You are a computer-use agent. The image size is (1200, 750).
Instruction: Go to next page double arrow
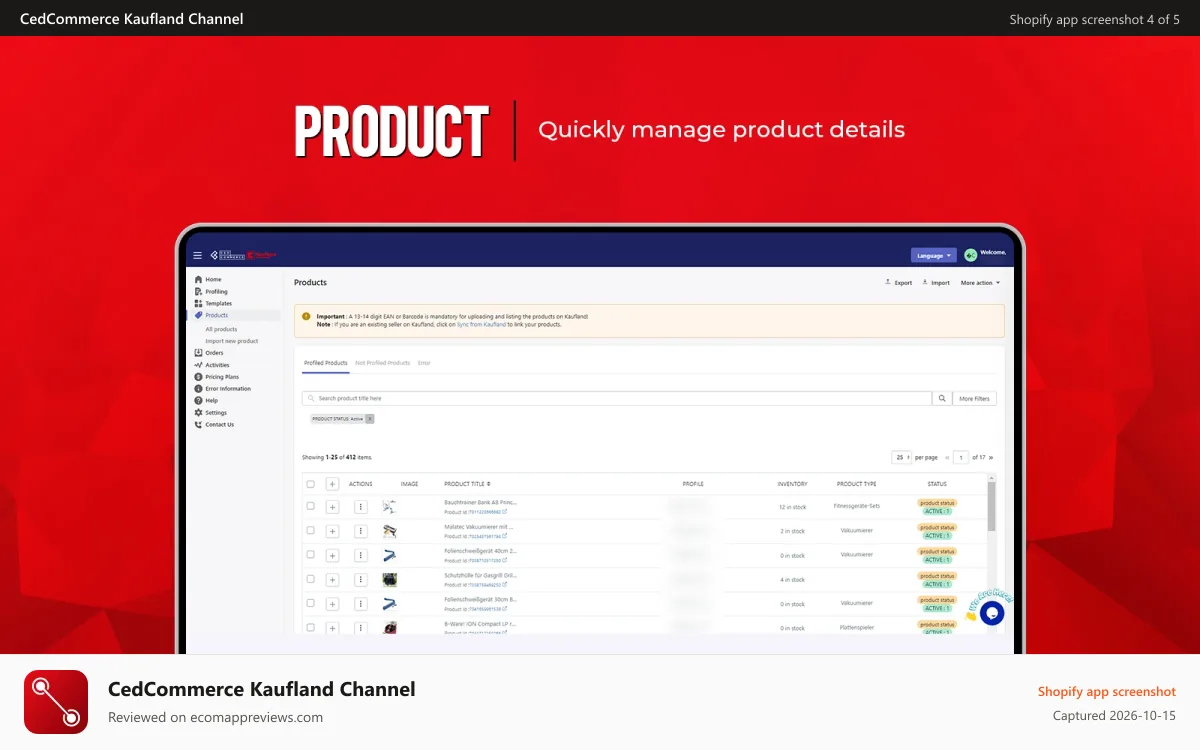coord(991,457)
